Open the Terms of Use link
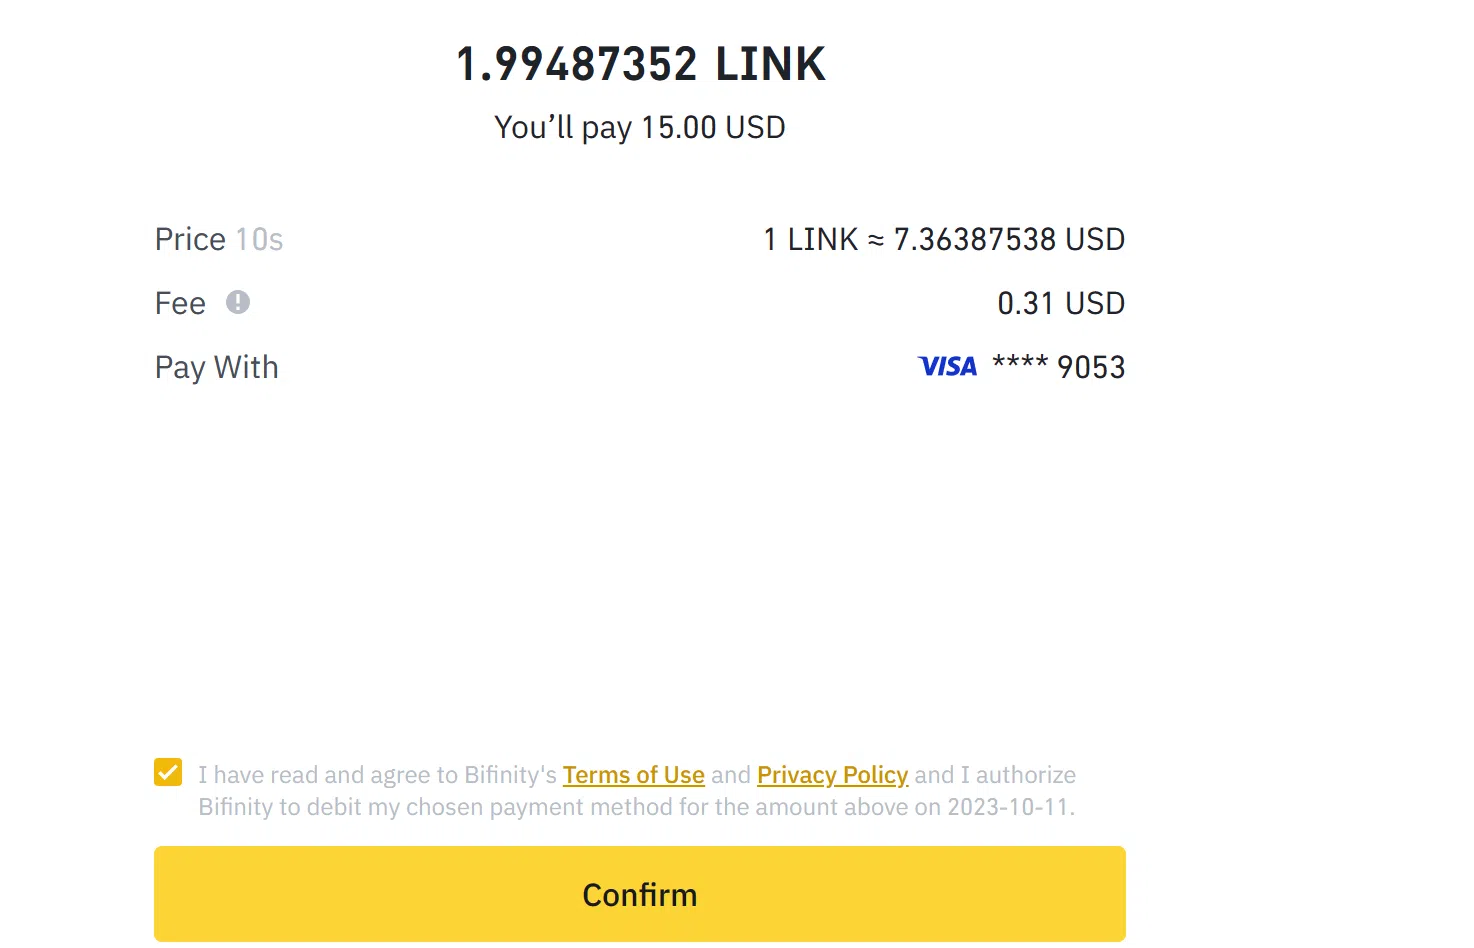The width and height of the screenshot is (1474, 948). pyautogui.click(x=633, y=775)
